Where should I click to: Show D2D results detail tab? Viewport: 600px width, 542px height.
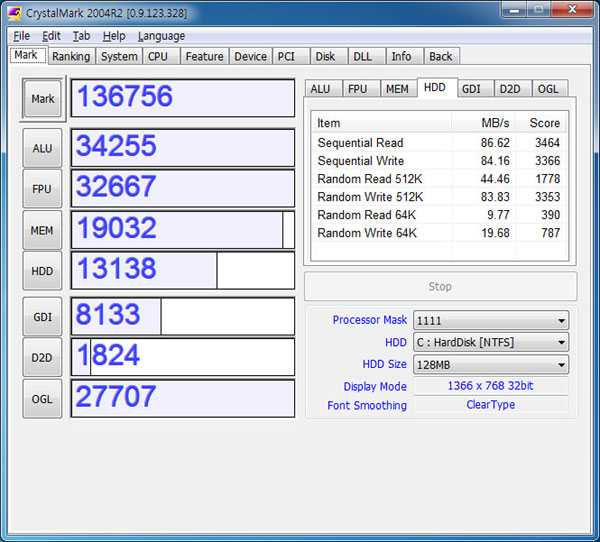tap(512, 89)
